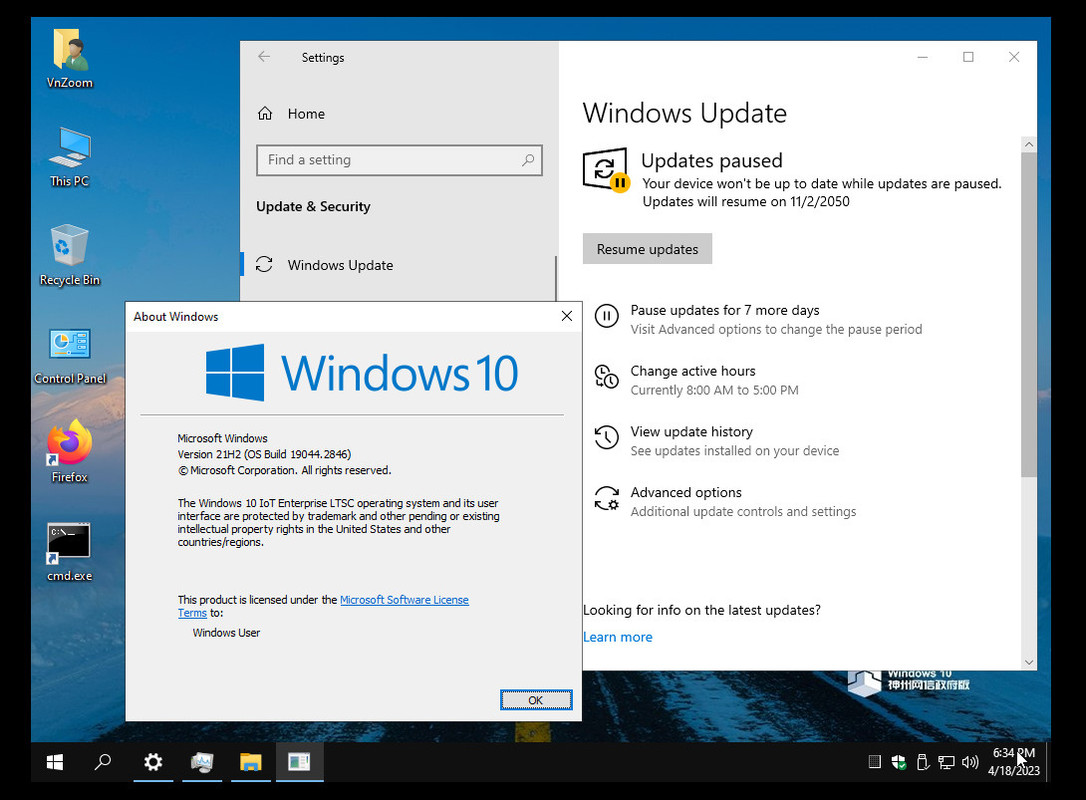Screen dimensions: 1086x800
Task: Open Change active hours
Action: click(x=696, y=380)
